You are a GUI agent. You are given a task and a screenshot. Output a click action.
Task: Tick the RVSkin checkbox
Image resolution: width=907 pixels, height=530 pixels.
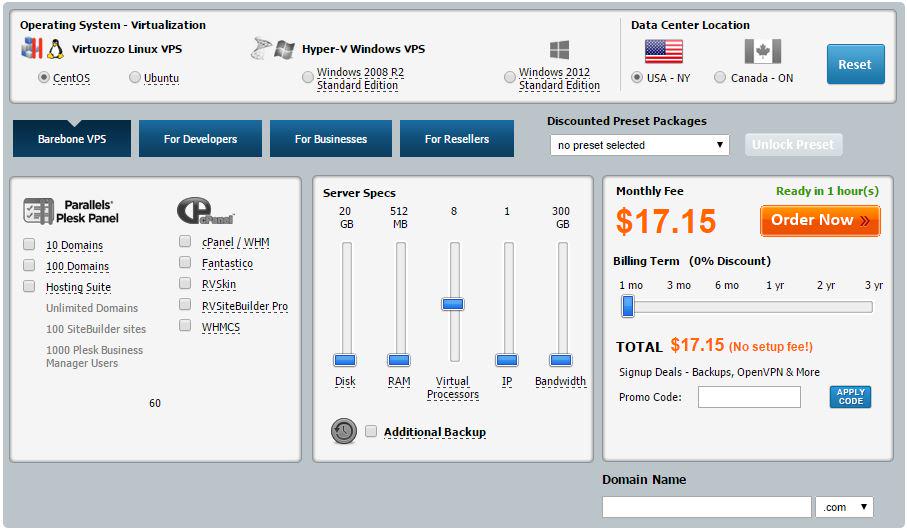(x=185, y=283)
